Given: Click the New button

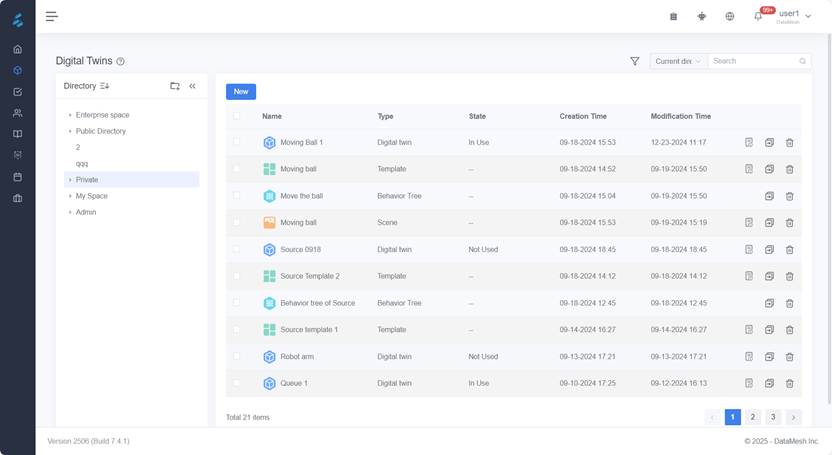Looking at the screenshot, I should [x=241, y=91].
